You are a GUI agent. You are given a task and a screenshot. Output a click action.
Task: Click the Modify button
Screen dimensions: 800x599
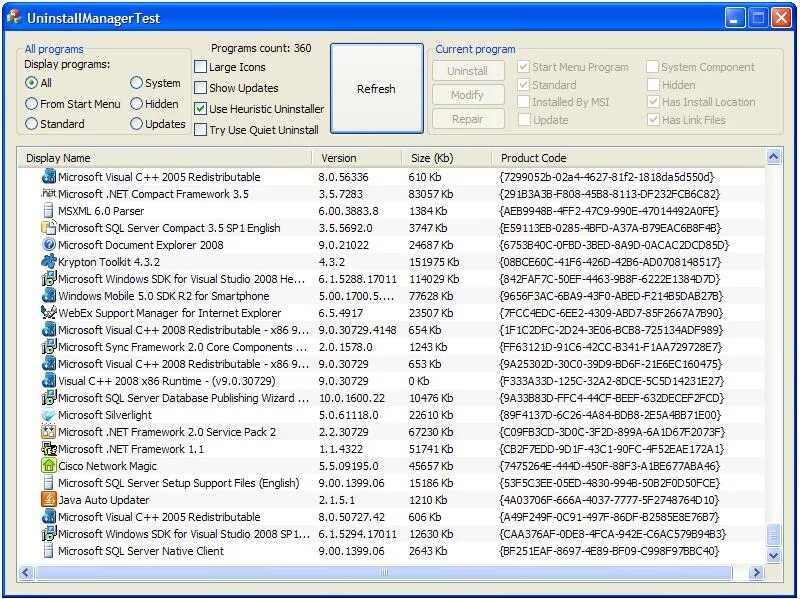tap(468, 95)
